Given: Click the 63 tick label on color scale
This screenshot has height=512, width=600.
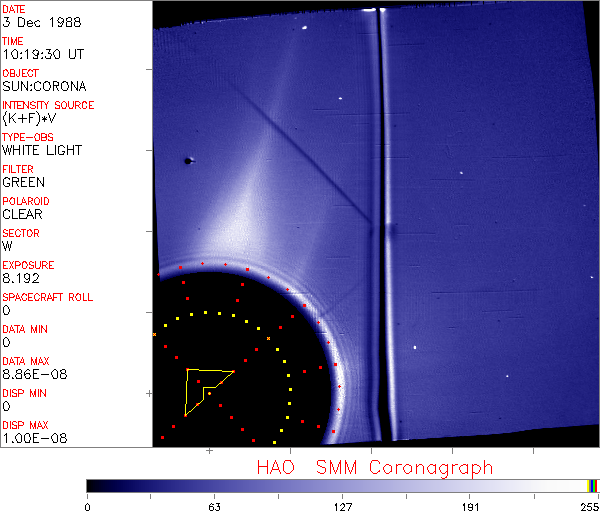Looking at the screenshot, I should (x=214, y=507).
